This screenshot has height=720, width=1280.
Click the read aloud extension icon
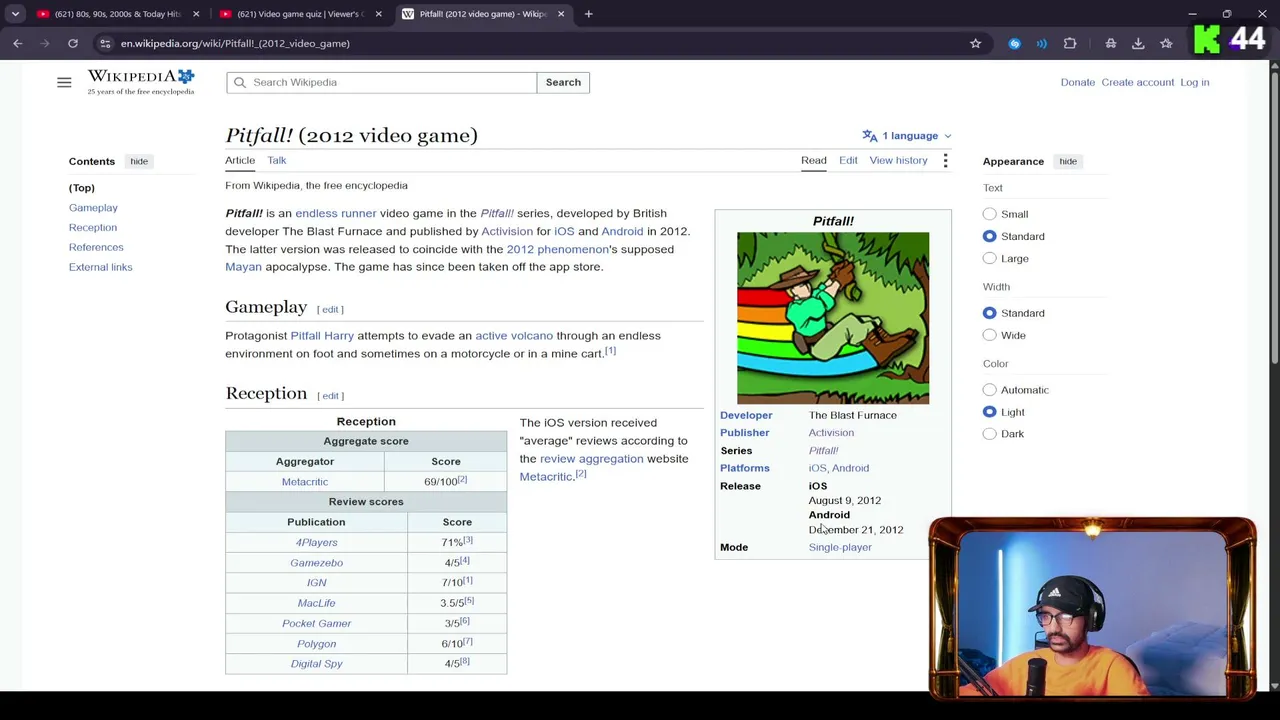point(1042,43)
